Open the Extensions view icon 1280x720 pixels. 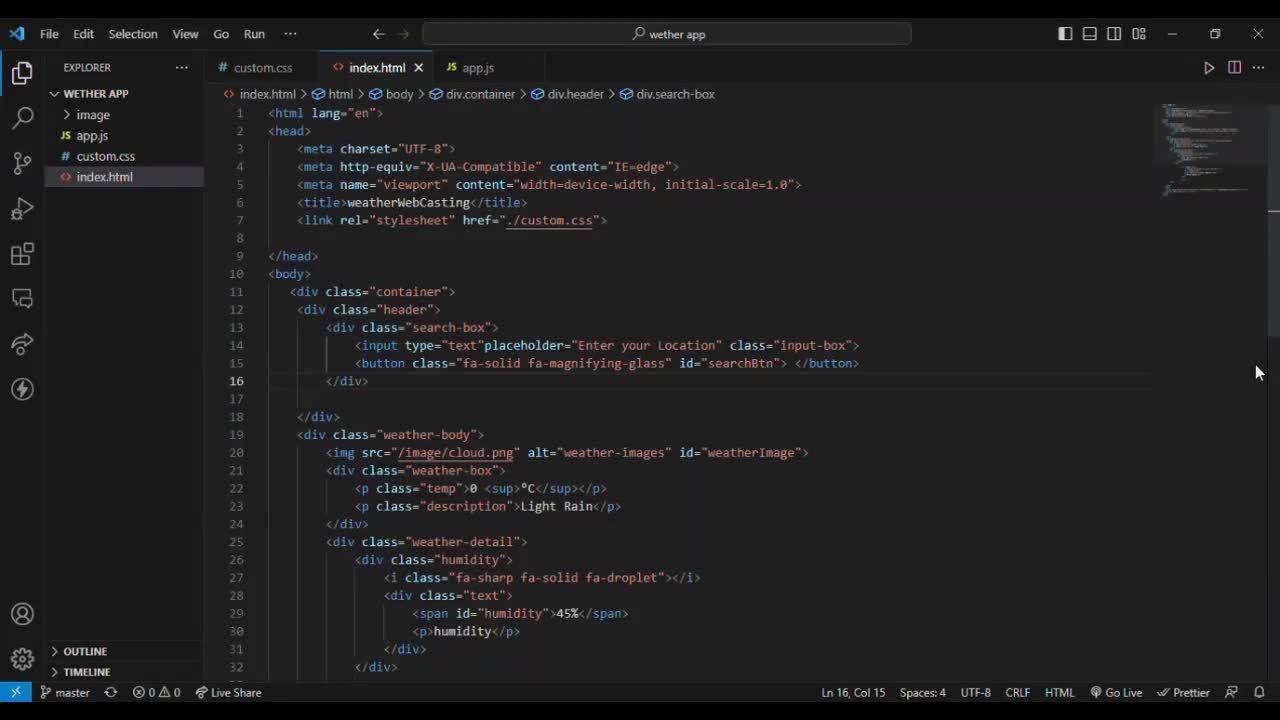click(22, 254)
